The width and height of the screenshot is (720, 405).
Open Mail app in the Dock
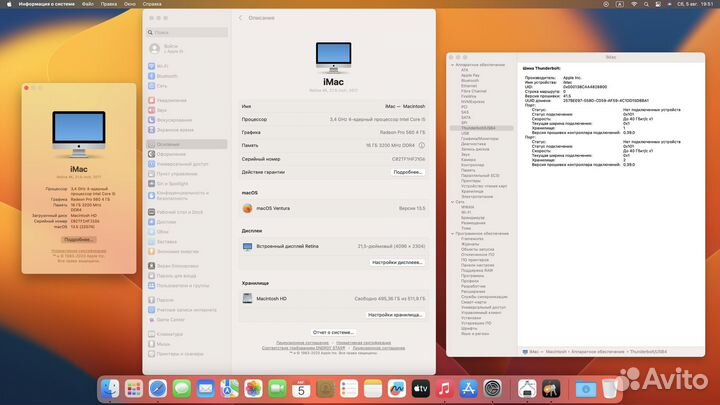pos(206,389)
